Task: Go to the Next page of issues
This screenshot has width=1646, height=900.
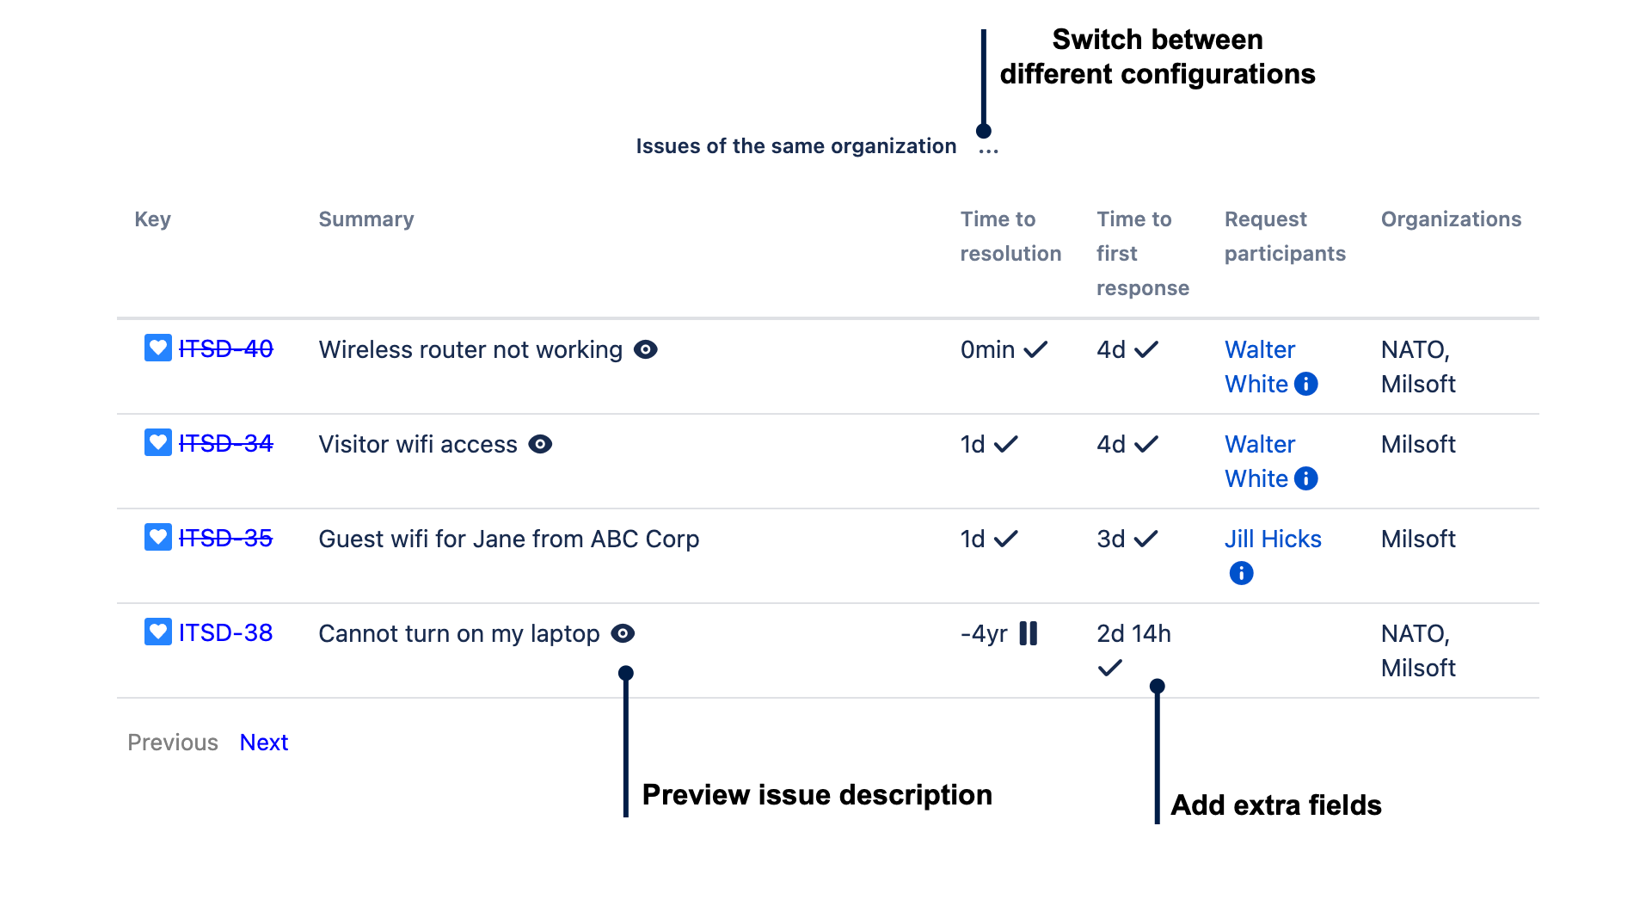Action: tap(264, 742)
